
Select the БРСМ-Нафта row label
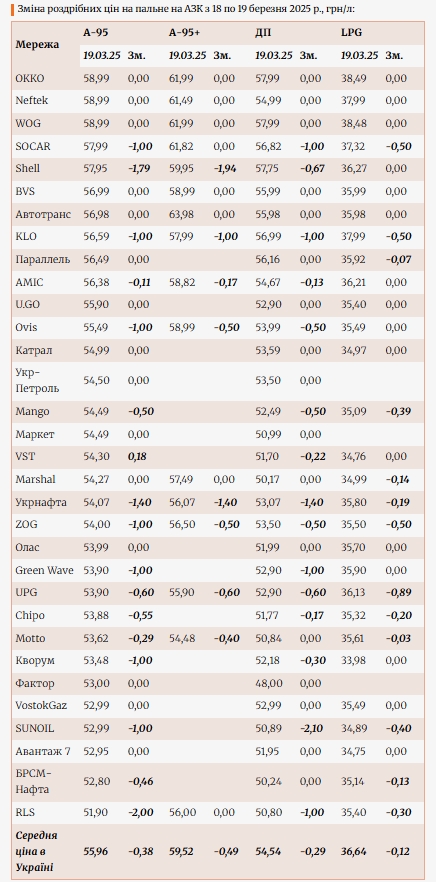click(34, 781)
